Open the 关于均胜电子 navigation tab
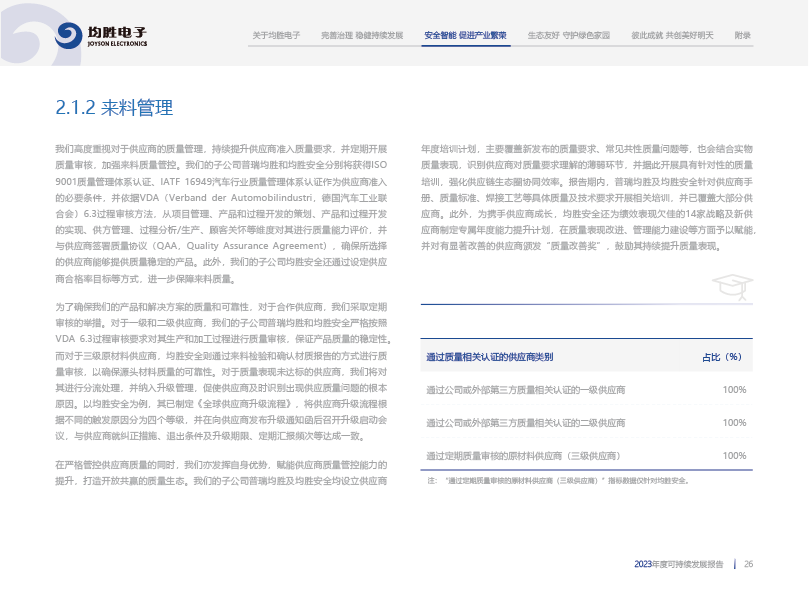 276,35
